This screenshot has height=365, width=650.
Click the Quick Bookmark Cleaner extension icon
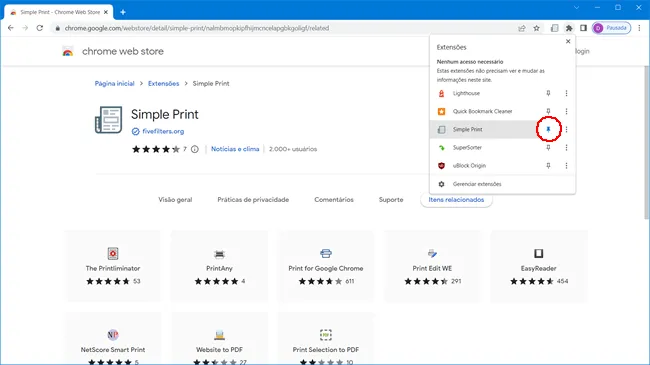441,111
